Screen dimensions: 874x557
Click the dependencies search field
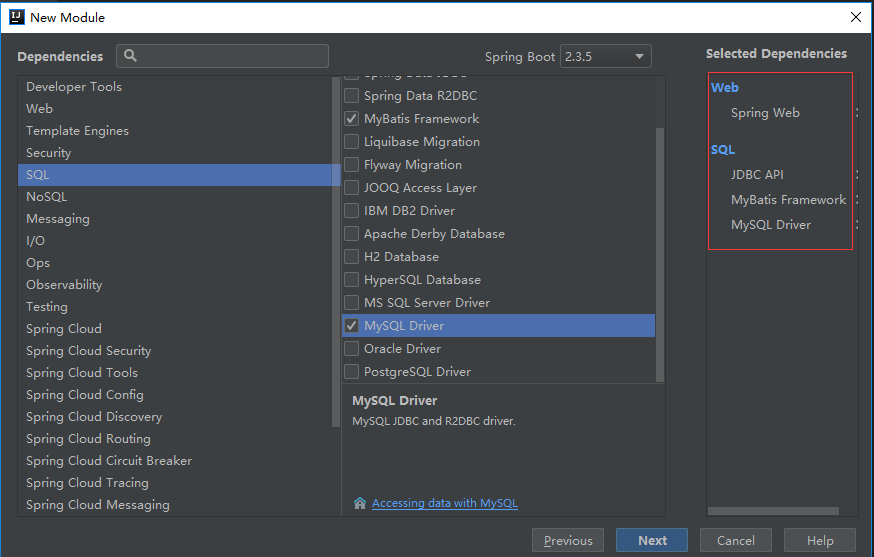(222, 56)
